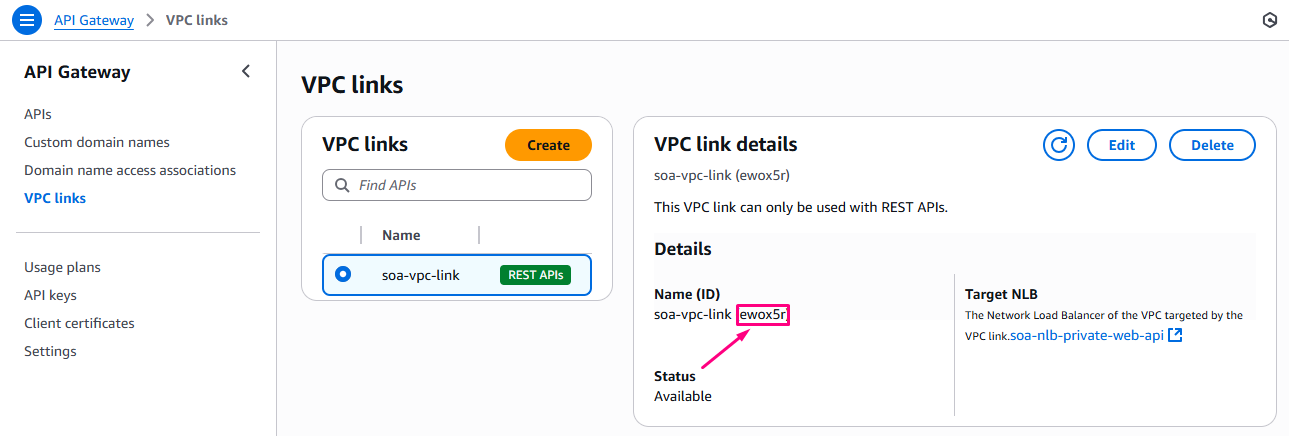This screenshot has height=436, width=1289.
Task: Open Domain name access associations
Action: point(130,170)
